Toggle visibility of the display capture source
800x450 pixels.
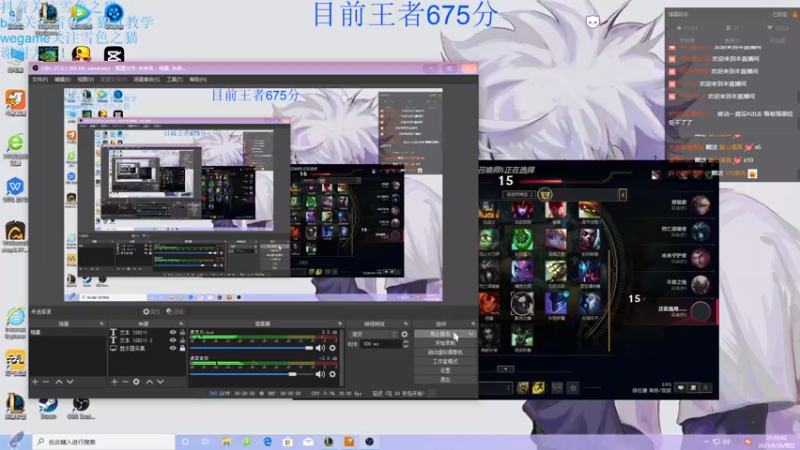pyautogui.click(x=173, y=348)
